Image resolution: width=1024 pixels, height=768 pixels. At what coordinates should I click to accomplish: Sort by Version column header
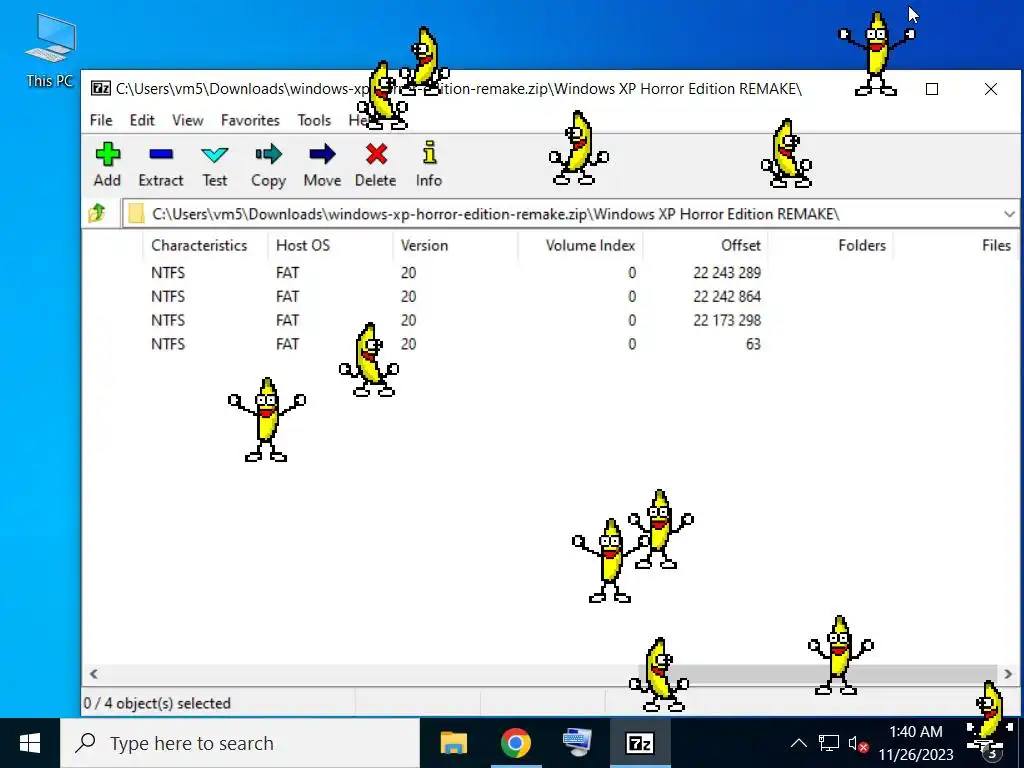click(455, 246)
